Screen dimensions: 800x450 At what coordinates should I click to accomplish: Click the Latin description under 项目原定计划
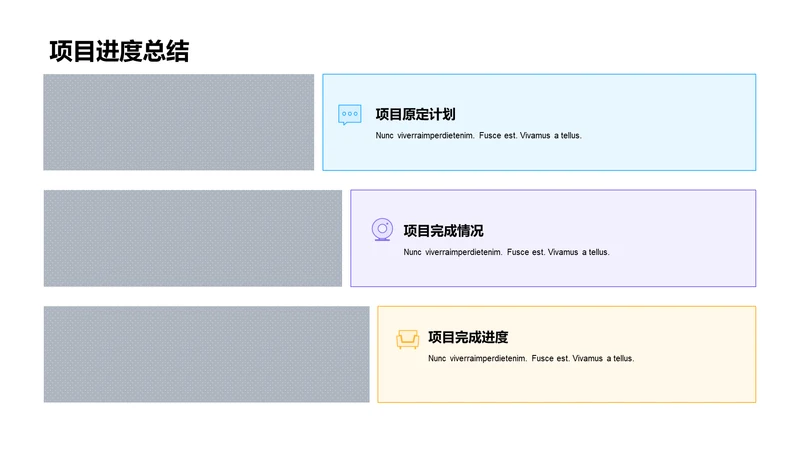[479, 136]
